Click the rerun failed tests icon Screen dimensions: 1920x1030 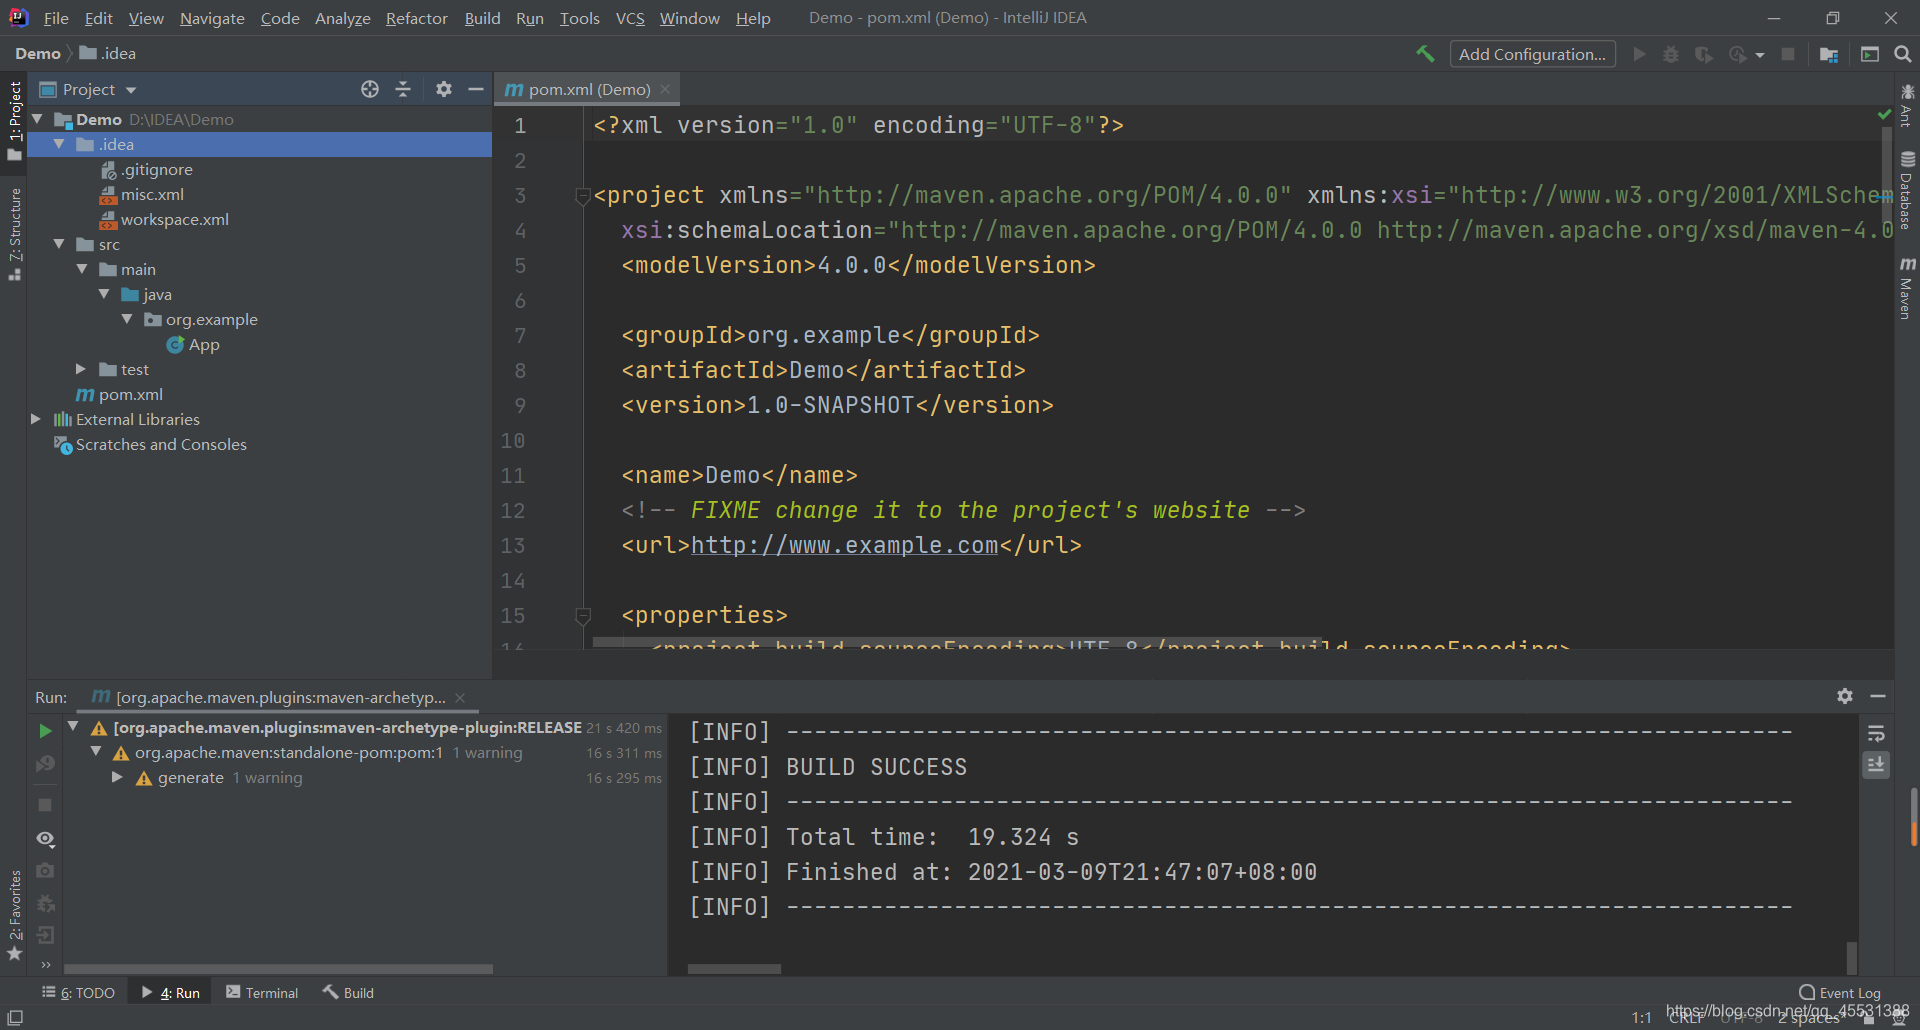tap(45, 764)
